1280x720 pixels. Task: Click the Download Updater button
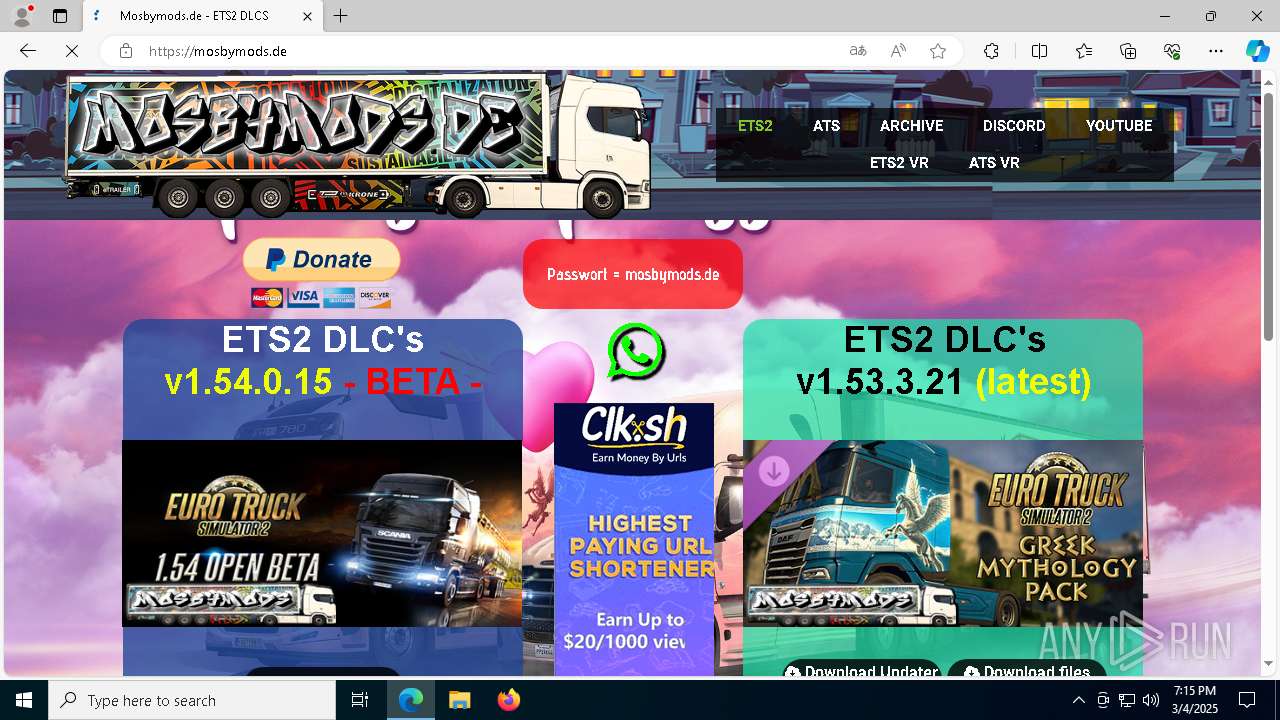862,669
